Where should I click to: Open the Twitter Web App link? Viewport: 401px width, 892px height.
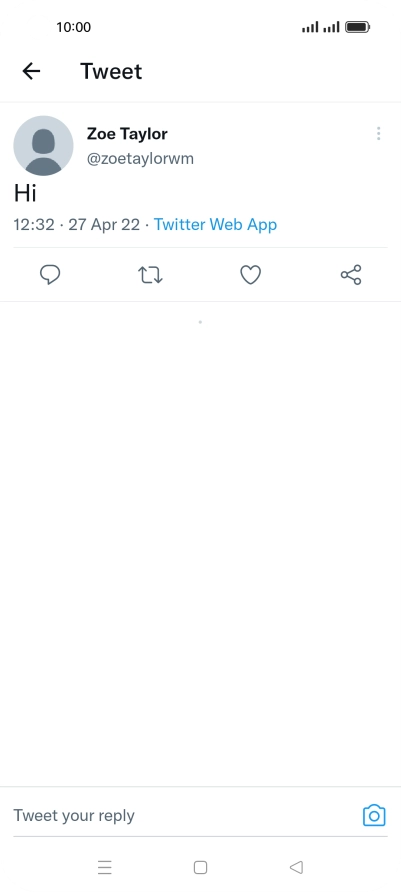click(215, 225)
